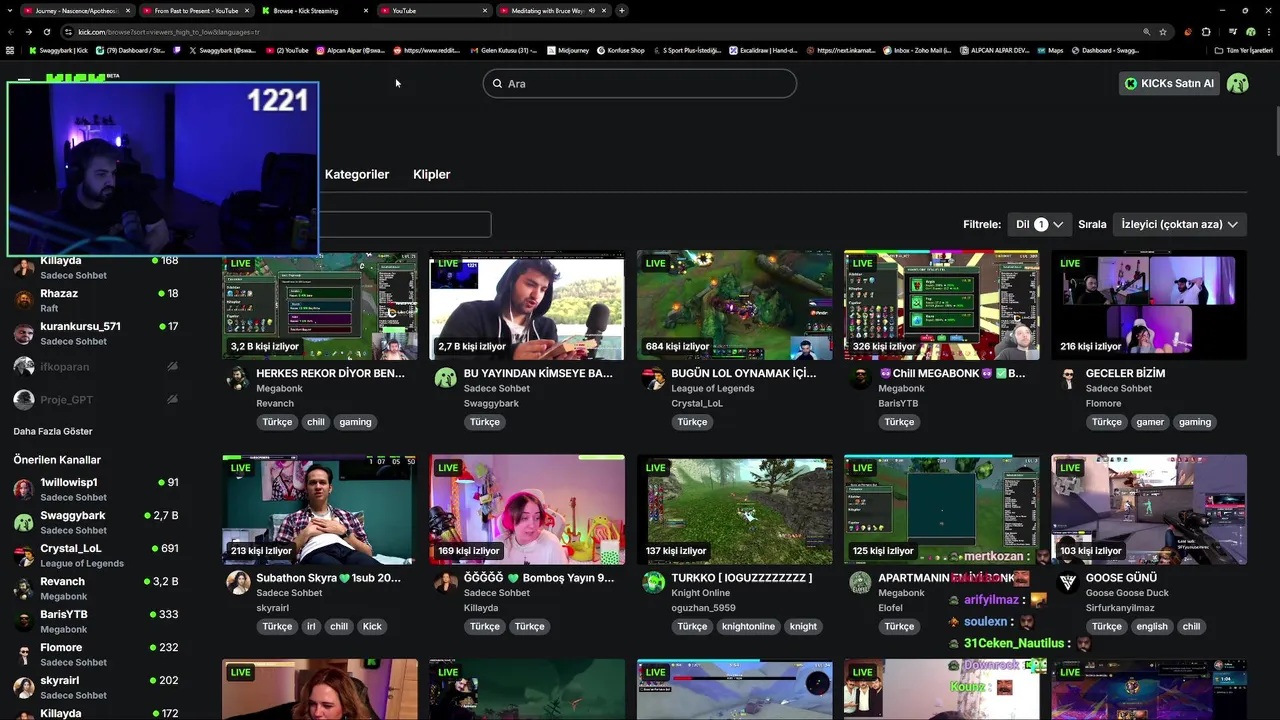Click streamer avatar beside Chill MEGABONK
1280x720 pixels.
pyautogui.click(x=860, y=378)
